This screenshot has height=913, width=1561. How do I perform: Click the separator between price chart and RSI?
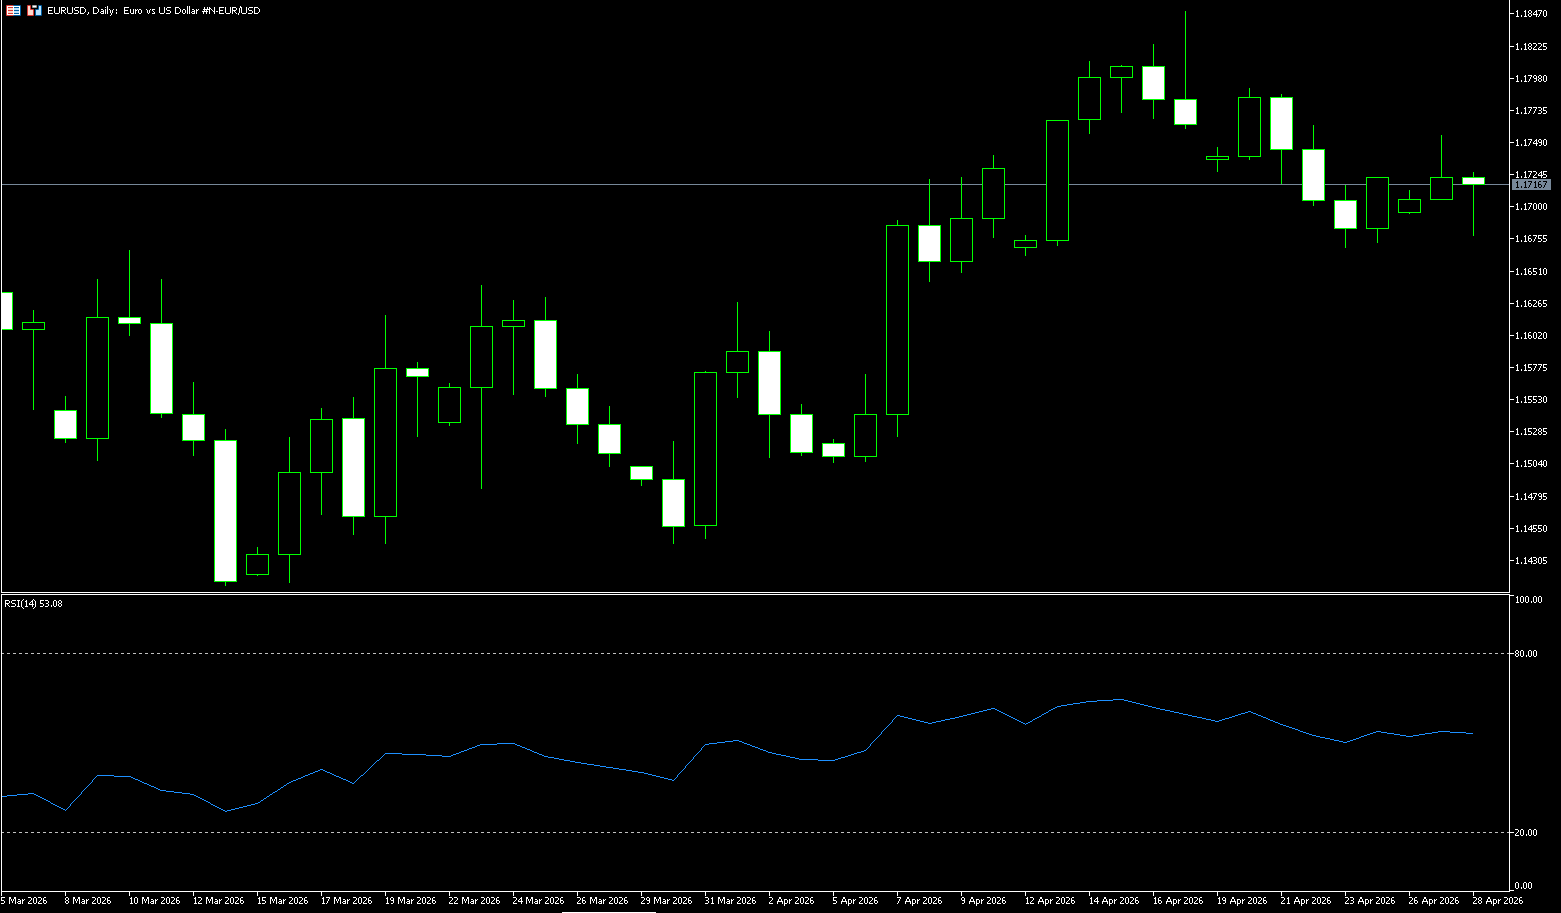pyautogui.click(x=750, y=594)
